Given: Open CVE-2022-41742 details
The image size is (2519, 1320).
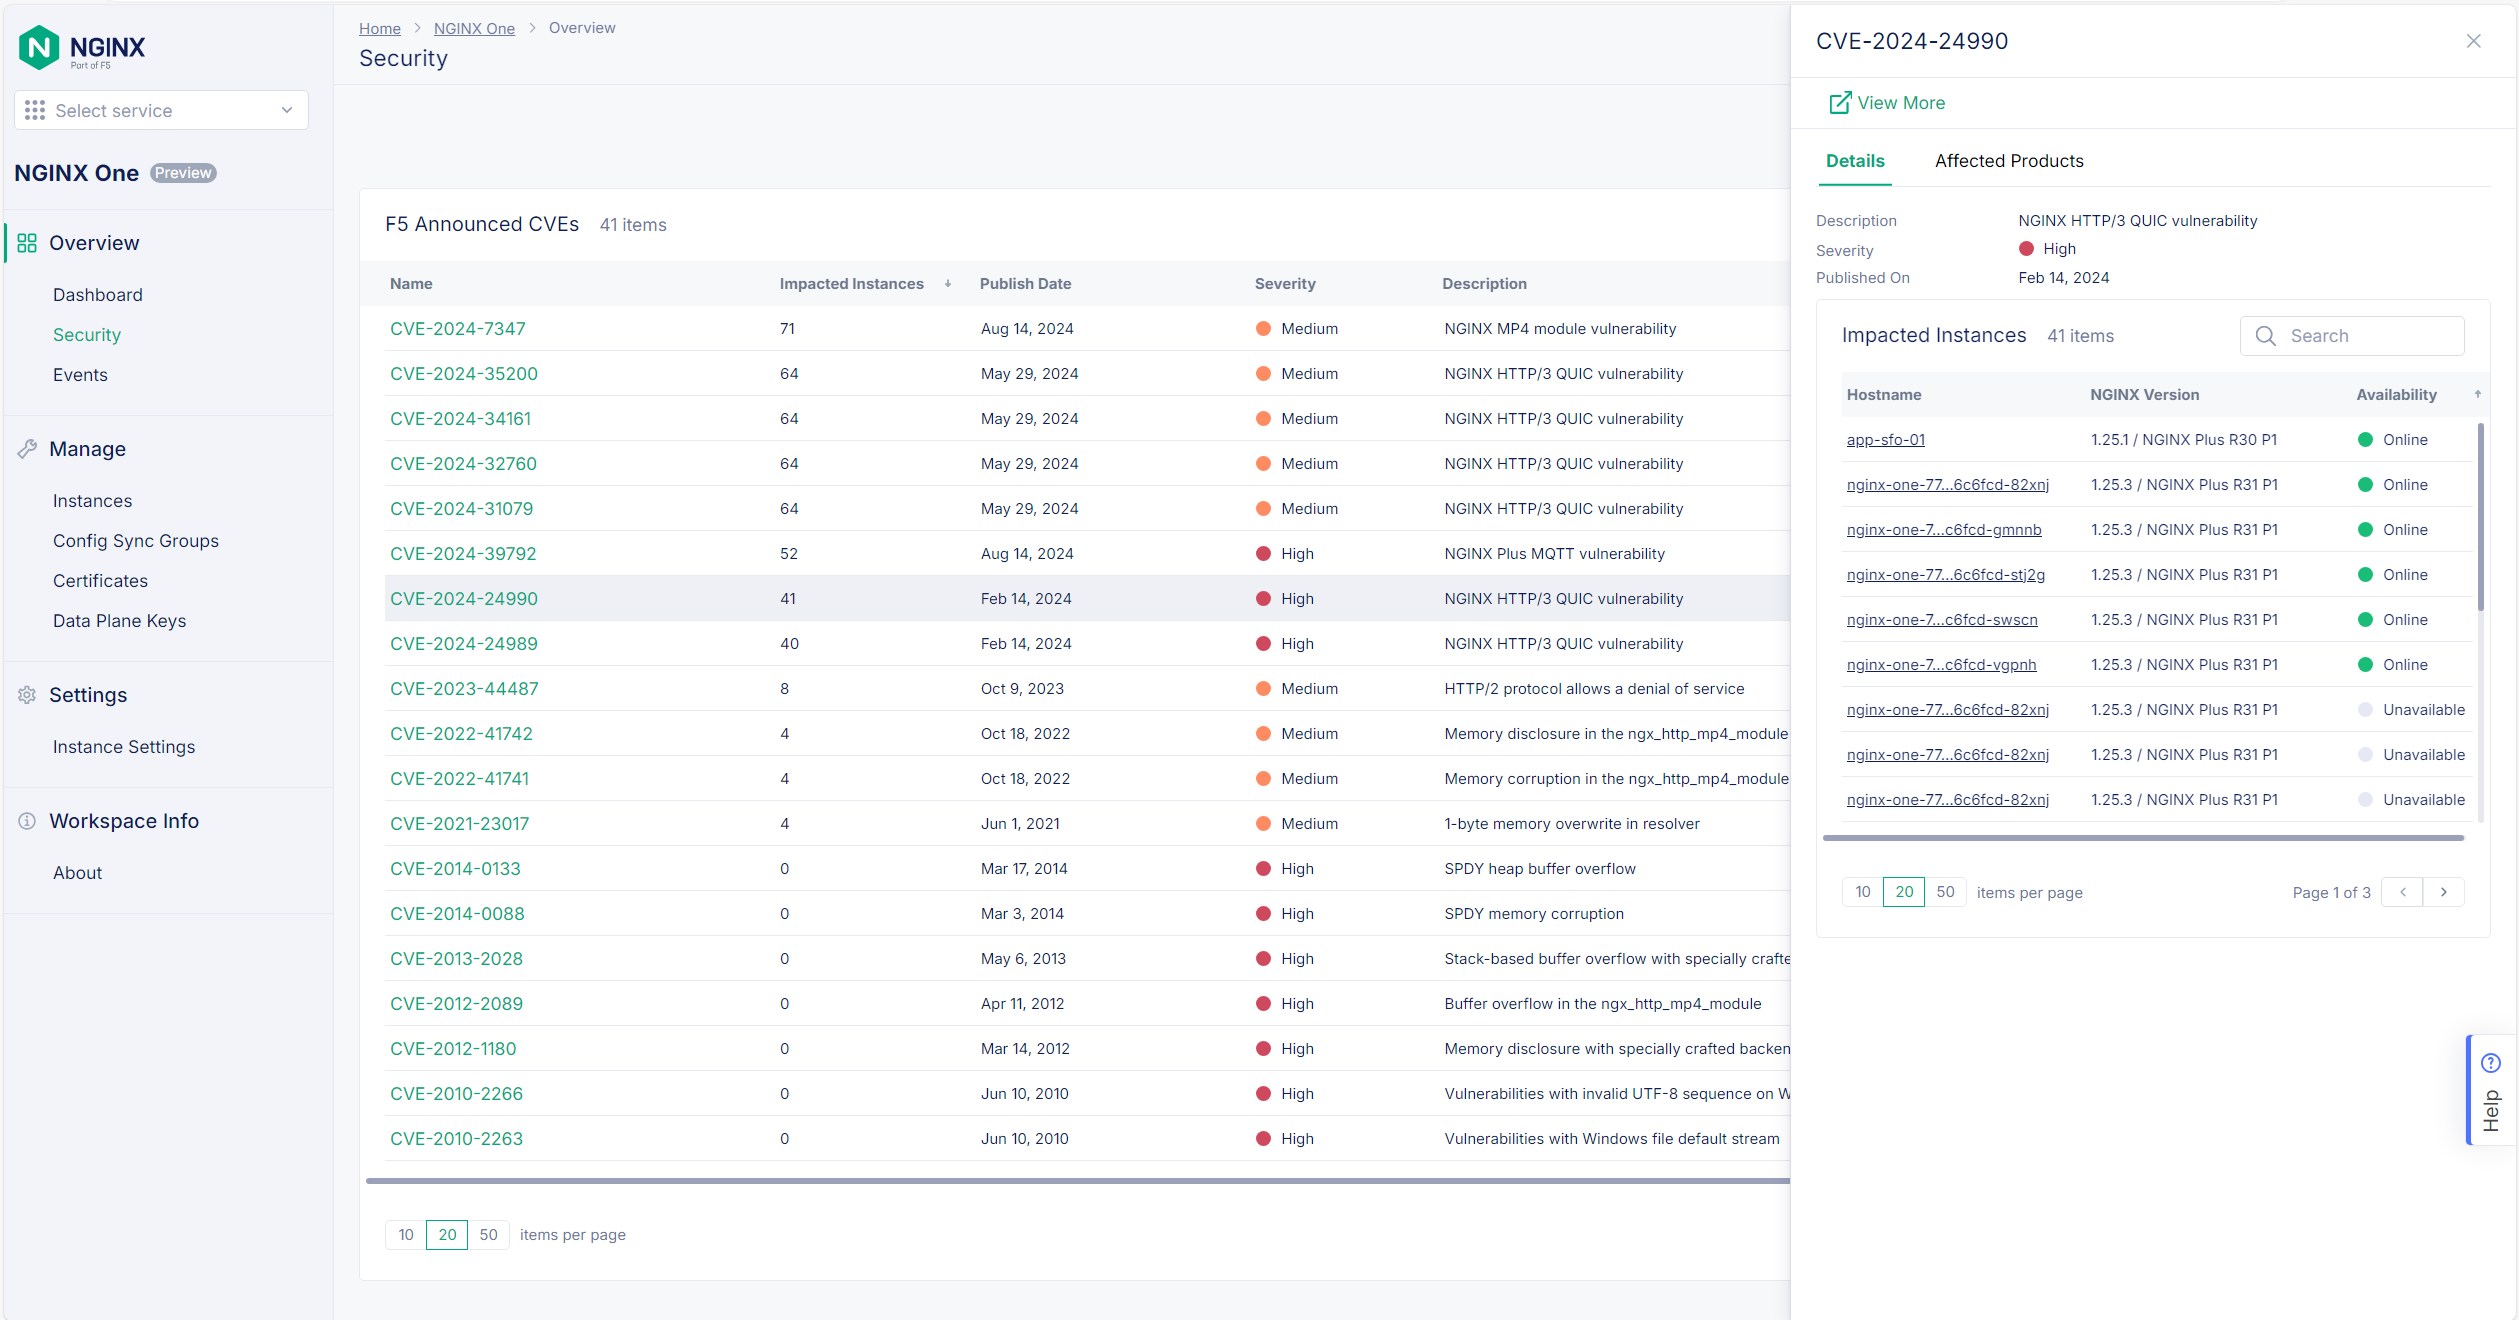Looking at the screenshot, I should pyautogui.click(x=461, y=734).
